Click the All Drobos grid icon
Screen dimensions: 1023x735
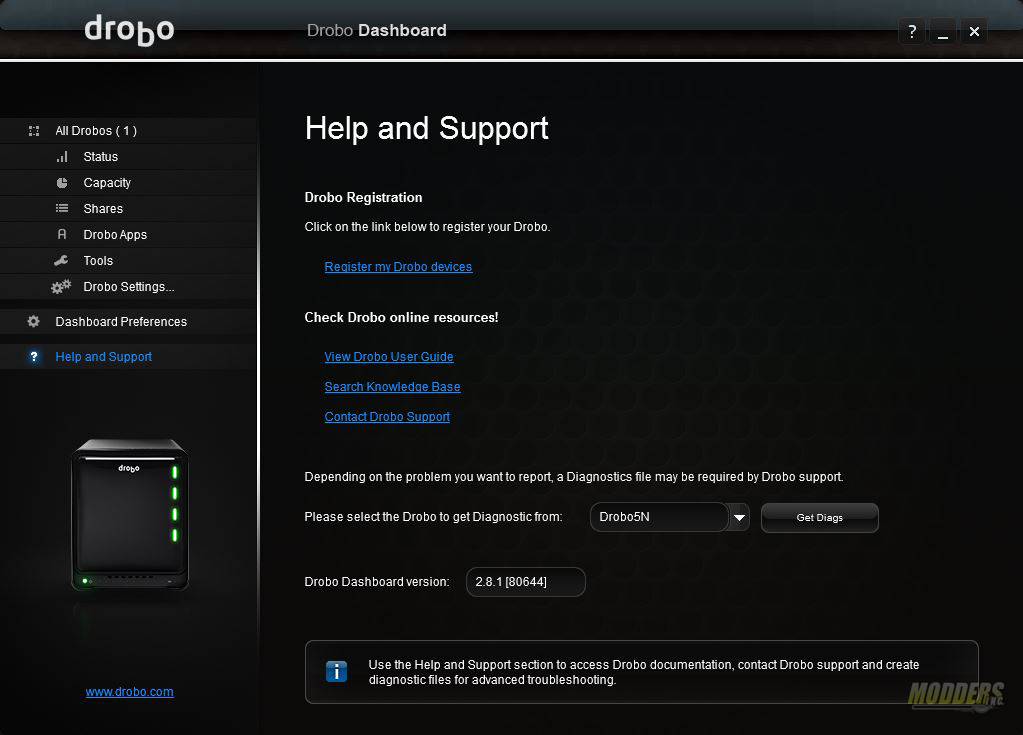(x=34, y=131)
